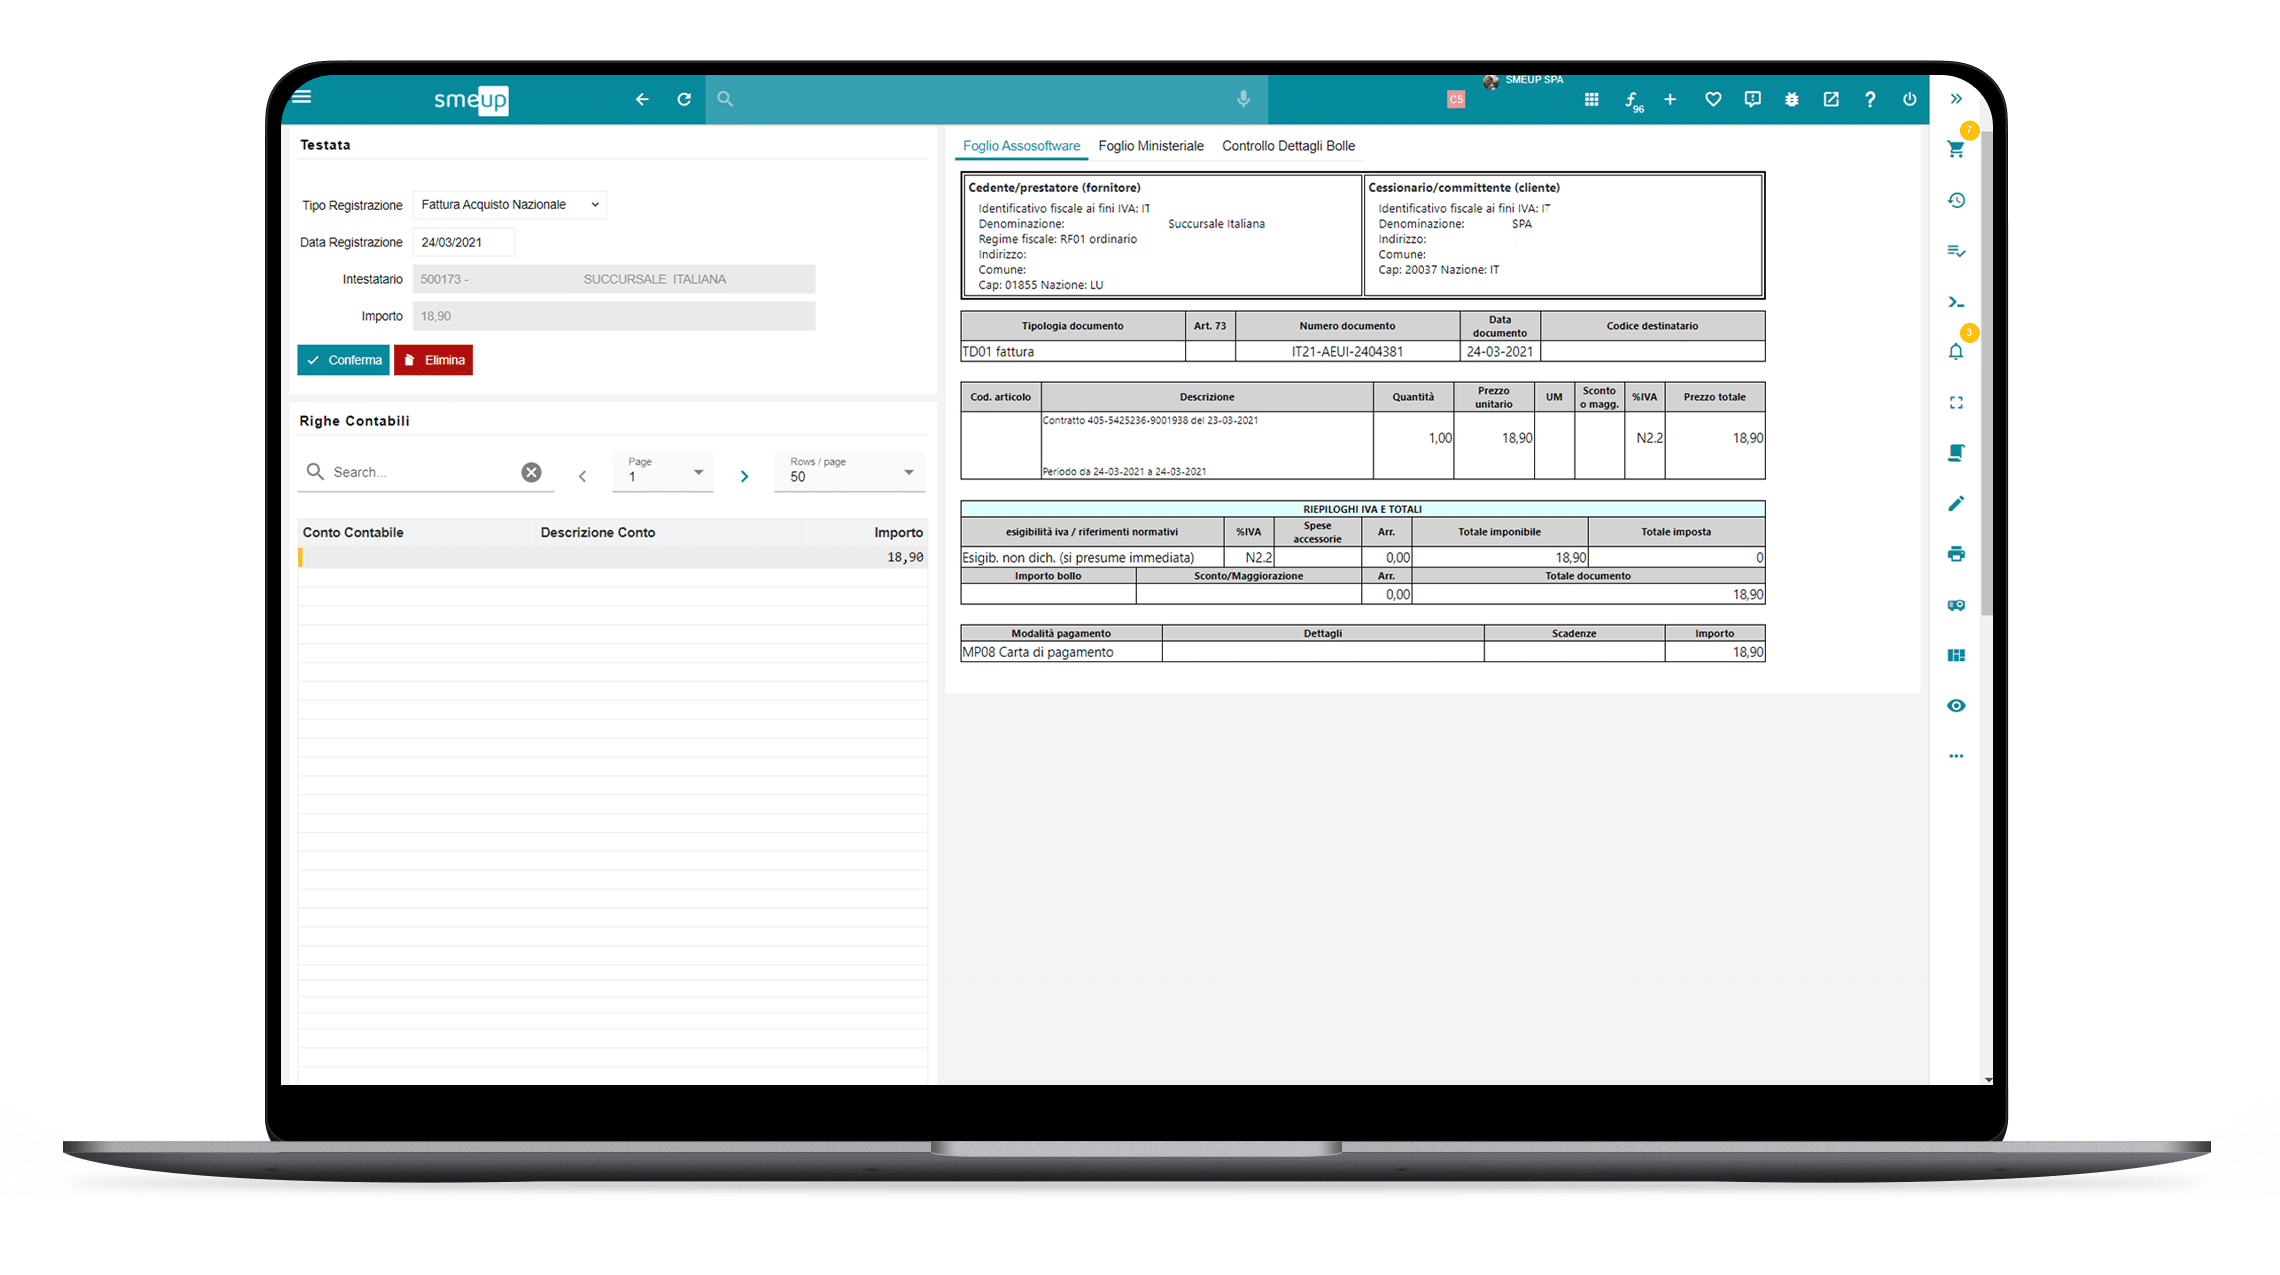Click the refresh icon in top bar
The height and width of the screenshot is (1275, 2280).
pyautogui.click(x=684, y=99)
